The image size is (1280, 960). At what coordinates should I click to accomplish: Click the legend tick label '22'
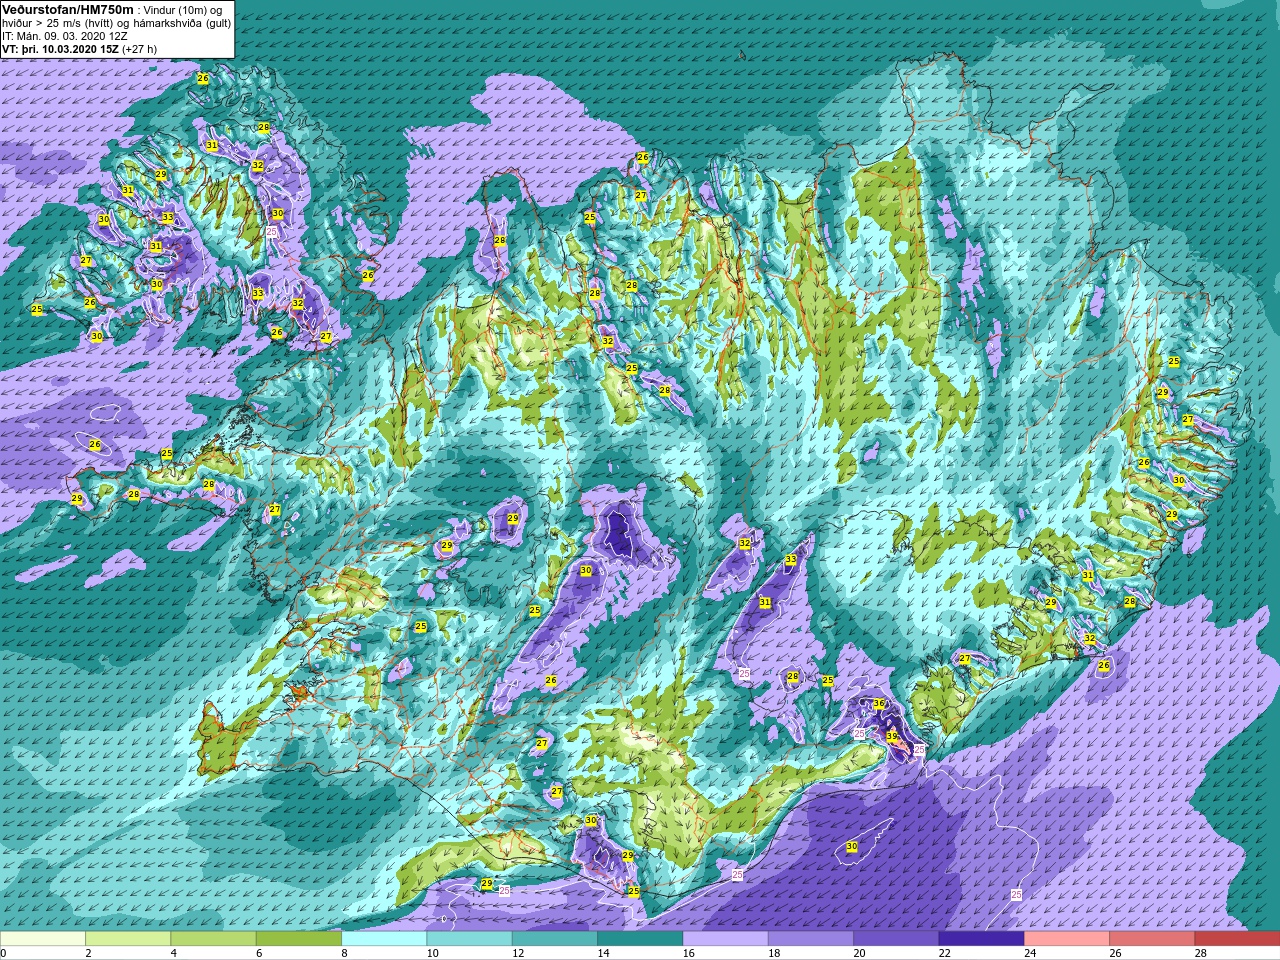click(944, 953)
